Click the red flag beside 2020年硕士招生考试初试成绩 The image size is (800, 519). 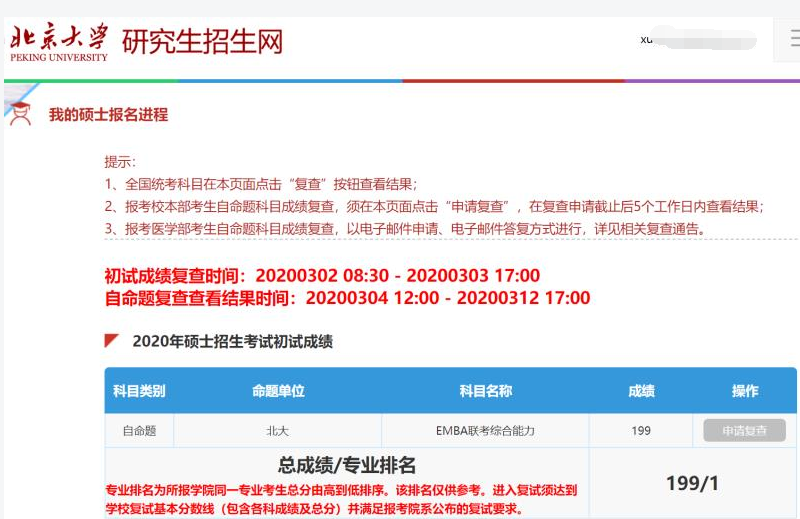click(112, 340)
